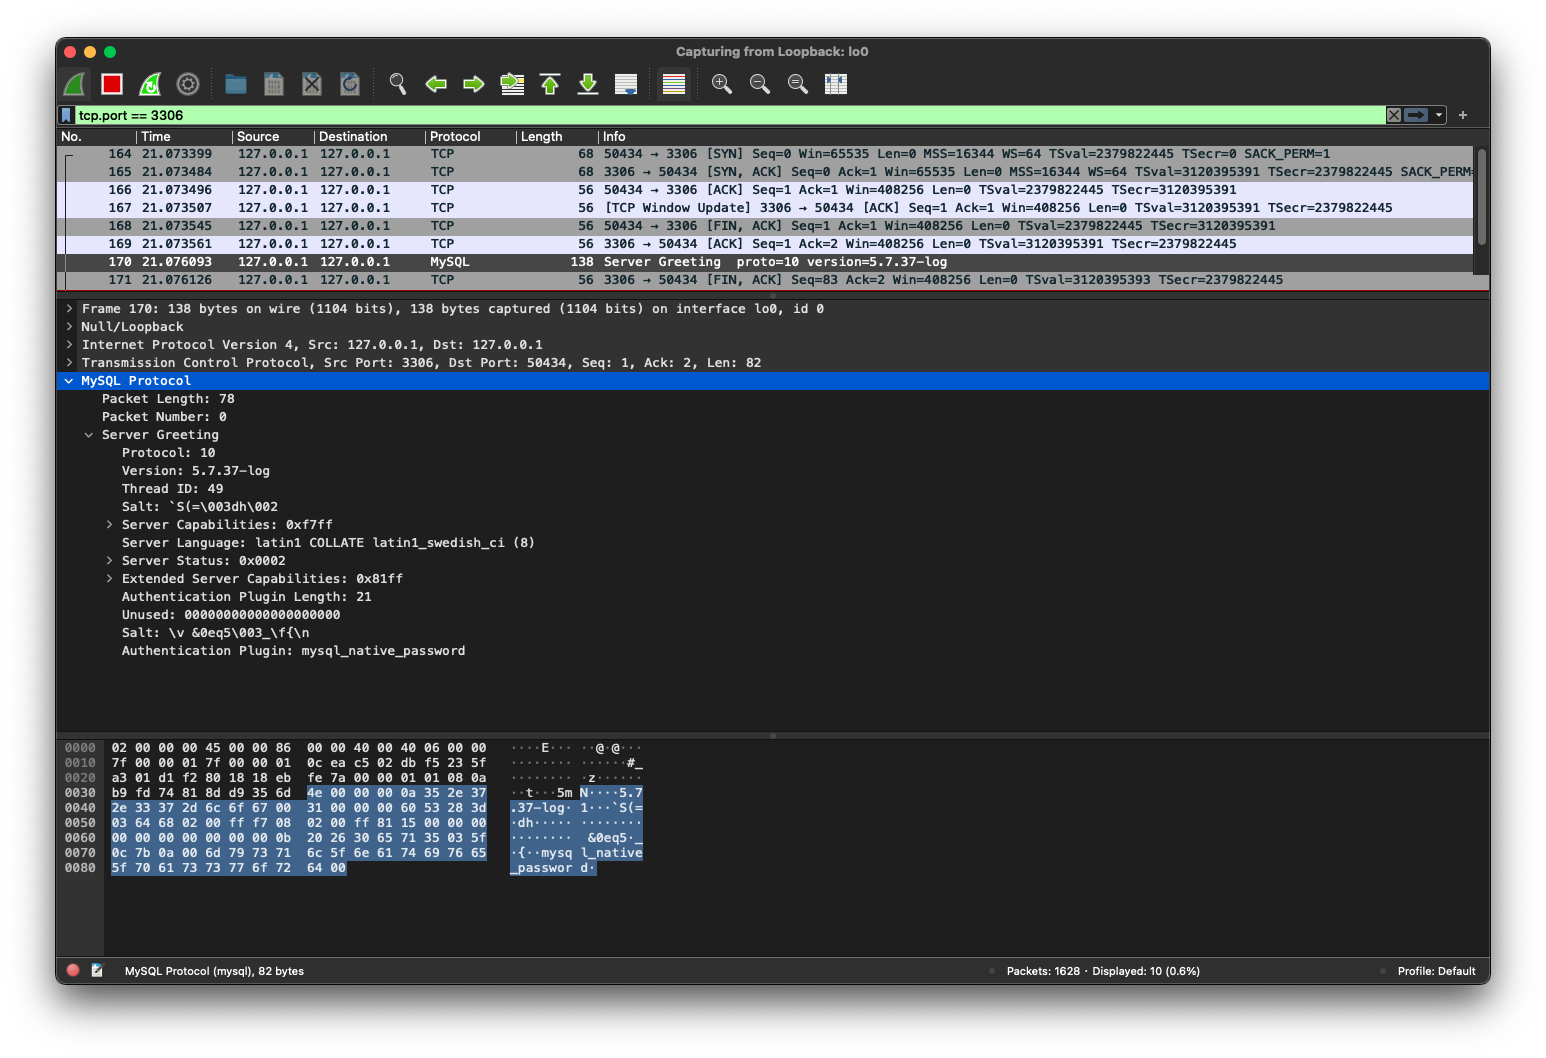This screenshot has width=1546, height=1058.
Task: Close this capture file icon
Action: point(312,84)
